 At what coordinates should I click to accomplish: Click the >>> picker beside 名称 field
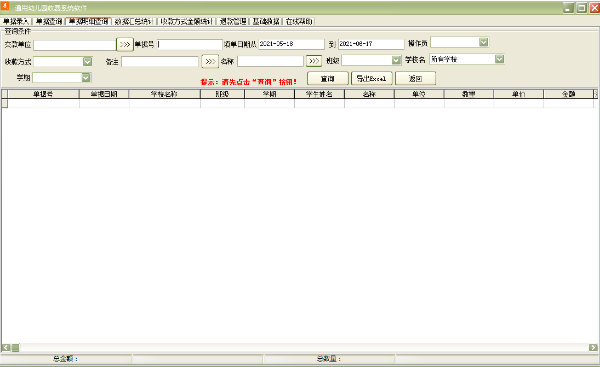pyautogui.click(x=314, y=61)
